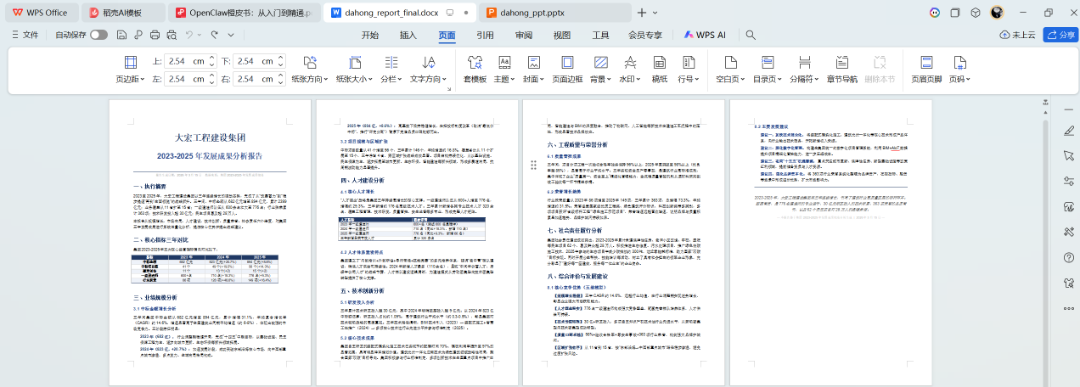Image resolution: width=1080 pixels, height=387 pixels.
Task: Switch to the 审阅 ribbon tab
Action: [x=523, y=35]
